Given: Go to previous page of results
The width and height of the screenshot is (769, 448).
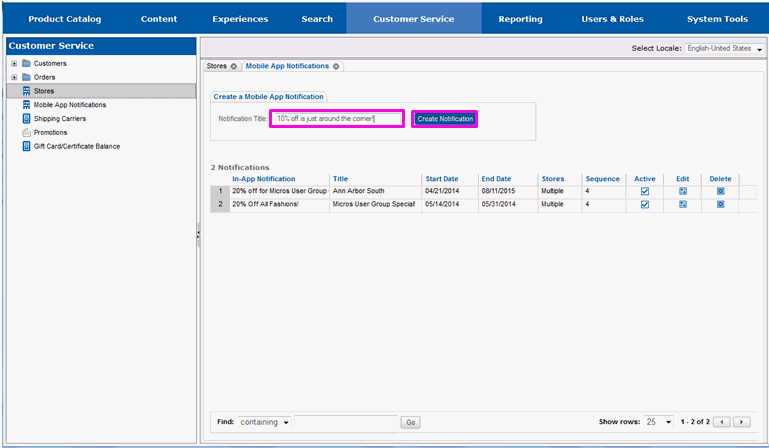Looking at the screenshot, I should (x=722, y=422).
